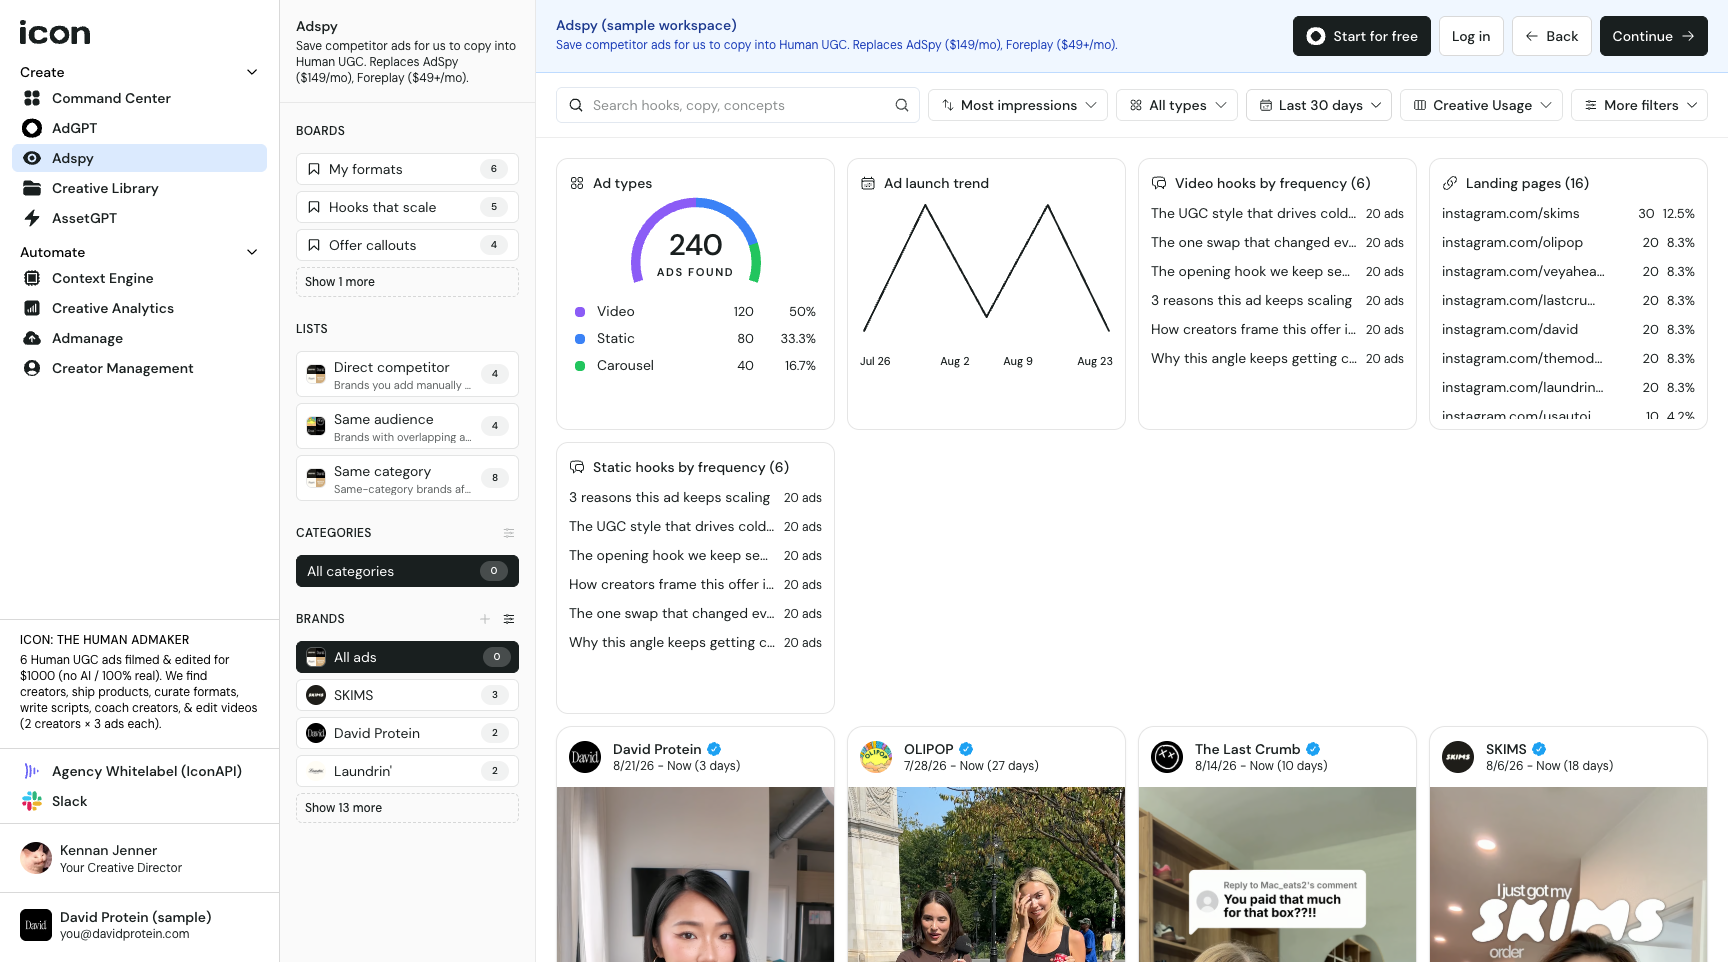Expand brands with Show 13 more

pyautogui.click(x=407, y=808)
